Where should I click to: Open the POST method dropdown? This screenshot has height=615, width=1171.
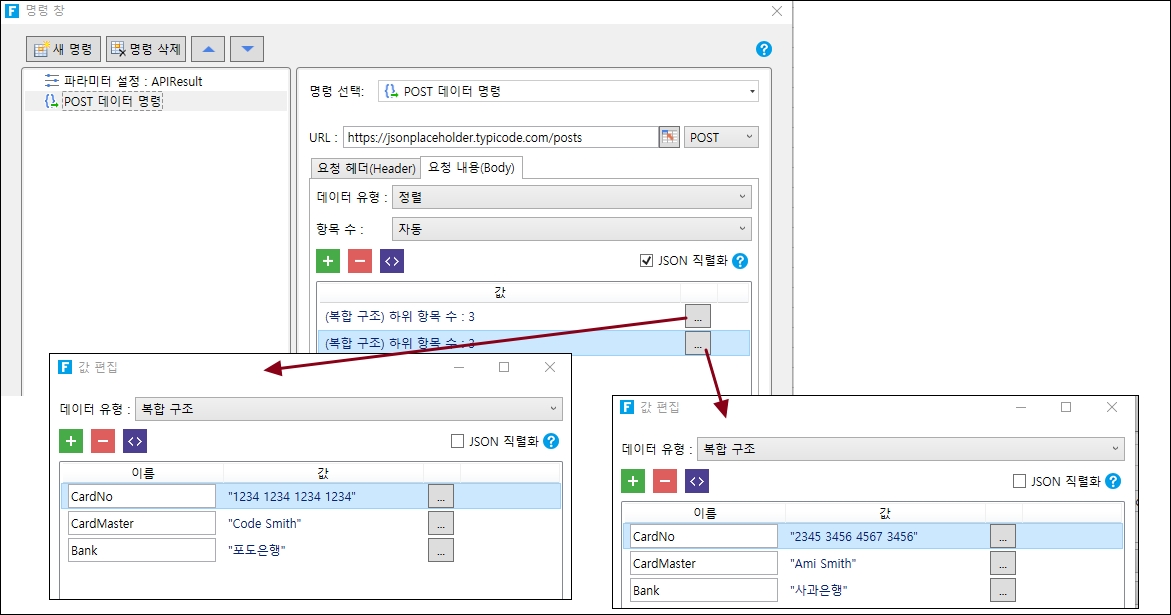pos(720,137)
